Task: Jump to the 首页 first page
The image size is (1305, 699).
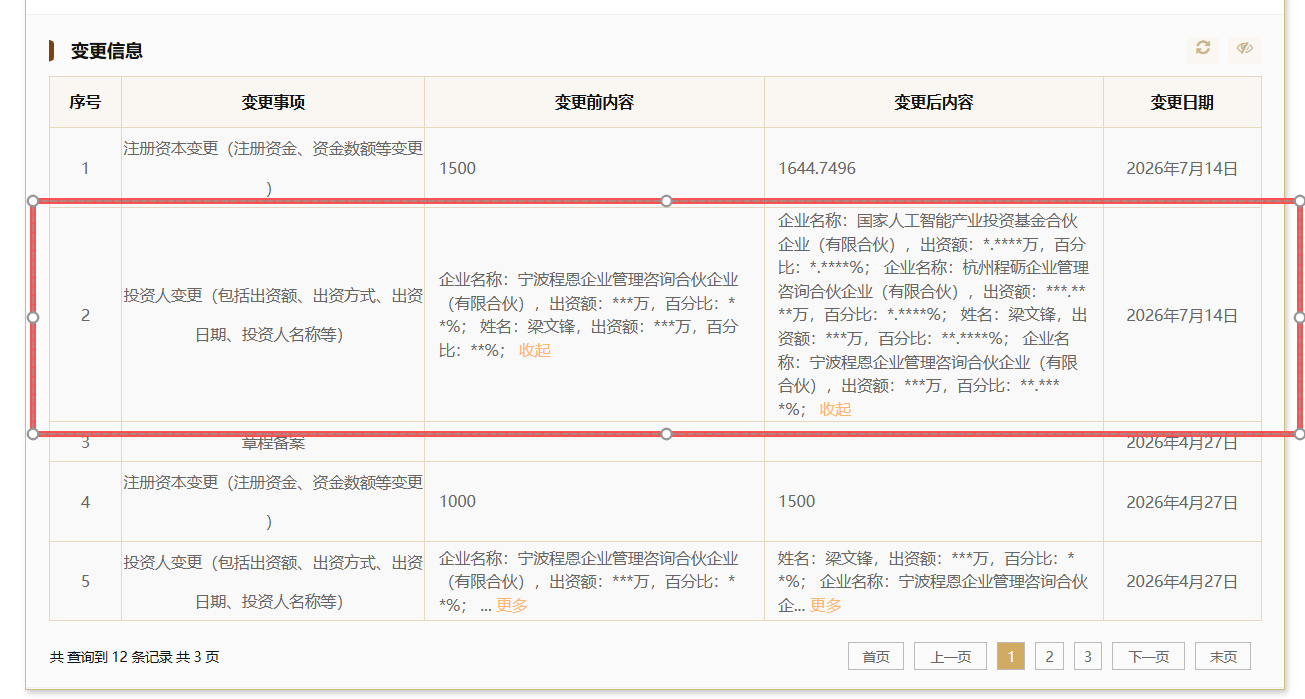Action: point(876,656)
